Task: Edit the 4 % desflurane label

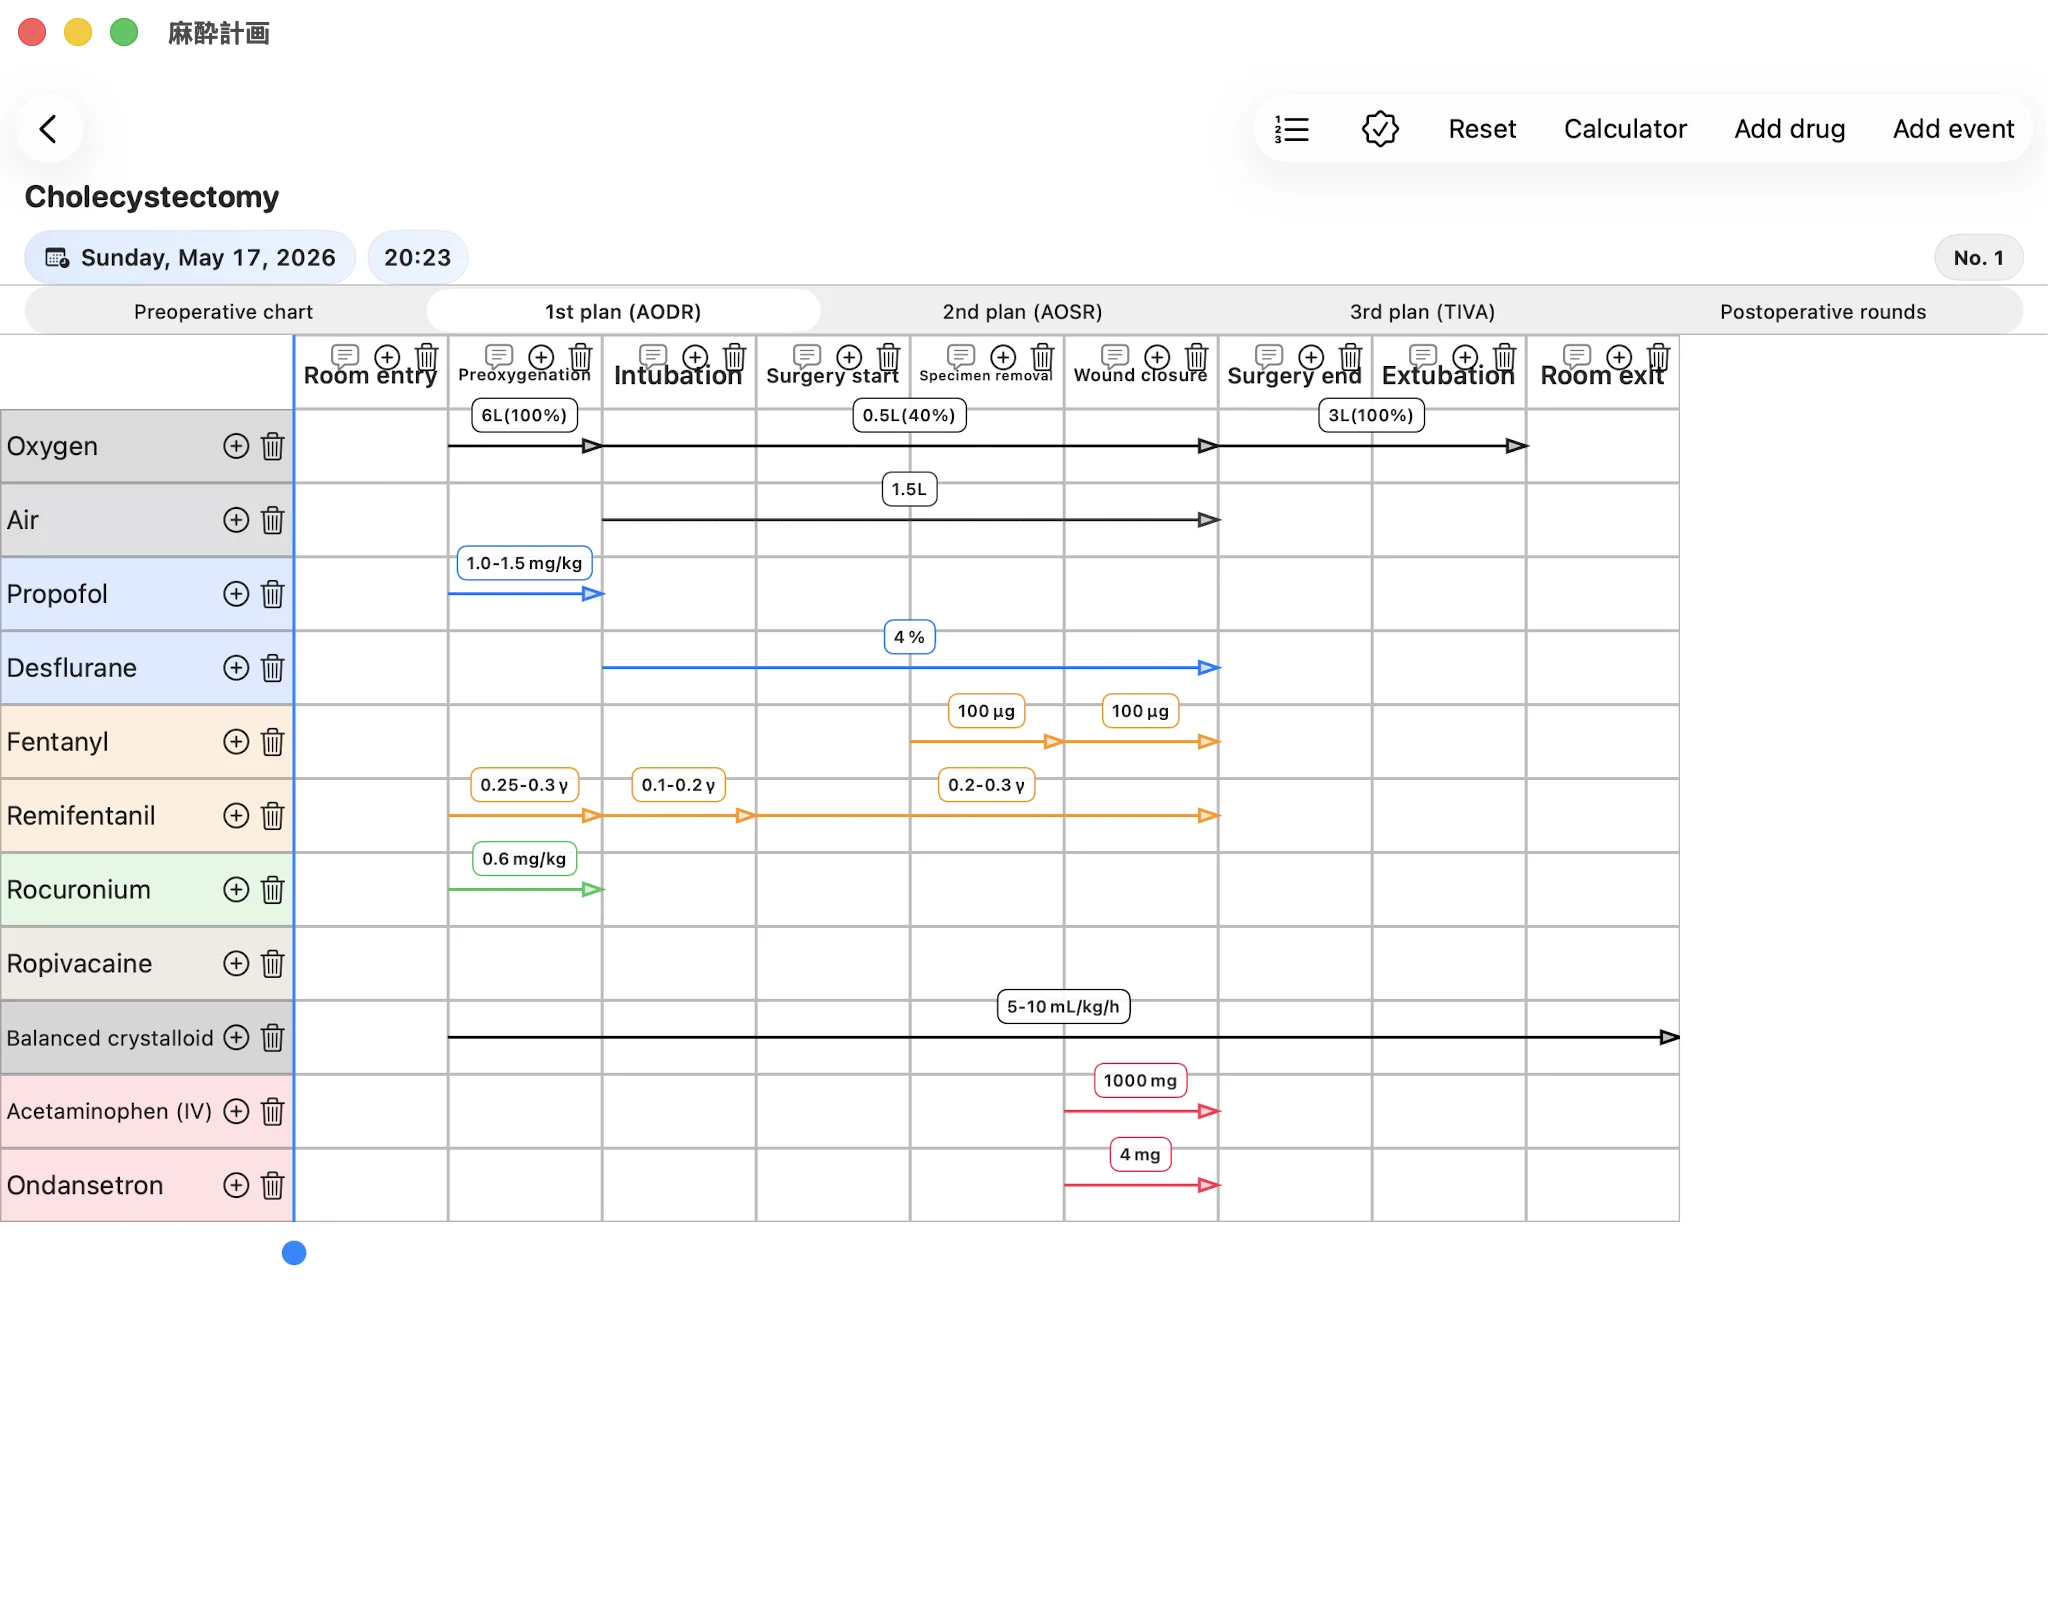Action: pos(909,637)
